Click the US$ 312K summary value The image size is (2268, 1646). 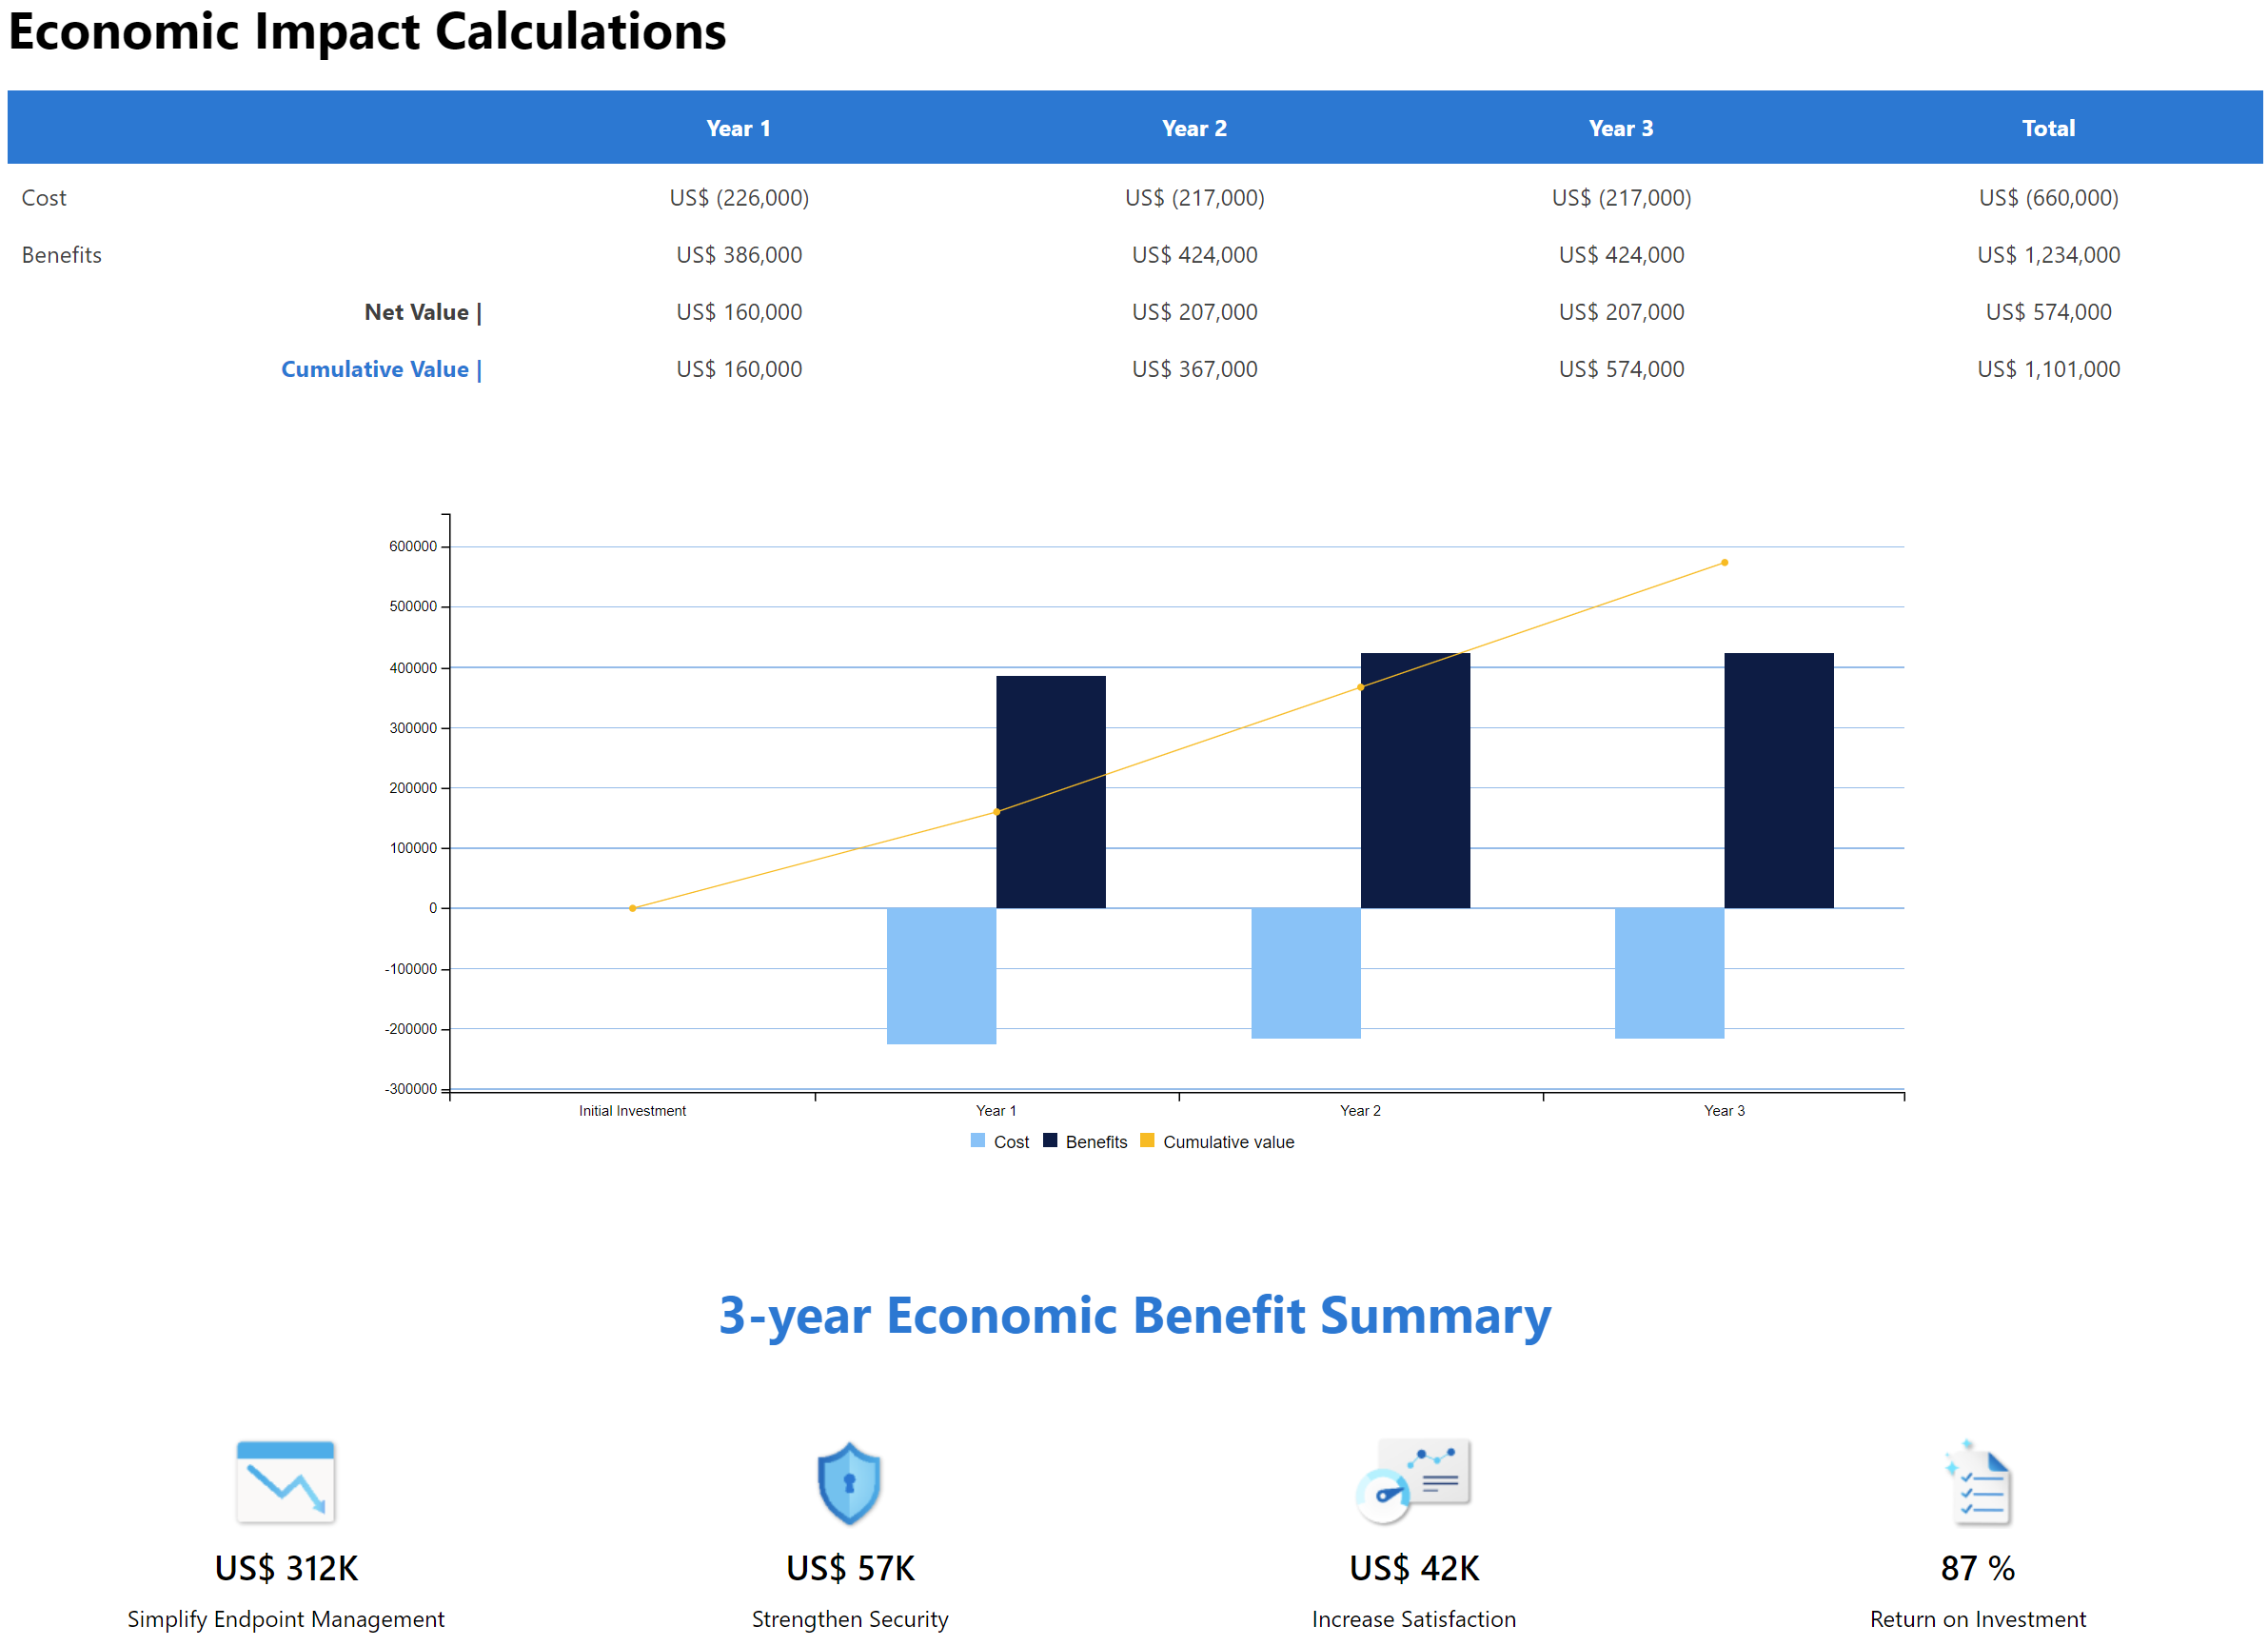(x=286, y=1568)
